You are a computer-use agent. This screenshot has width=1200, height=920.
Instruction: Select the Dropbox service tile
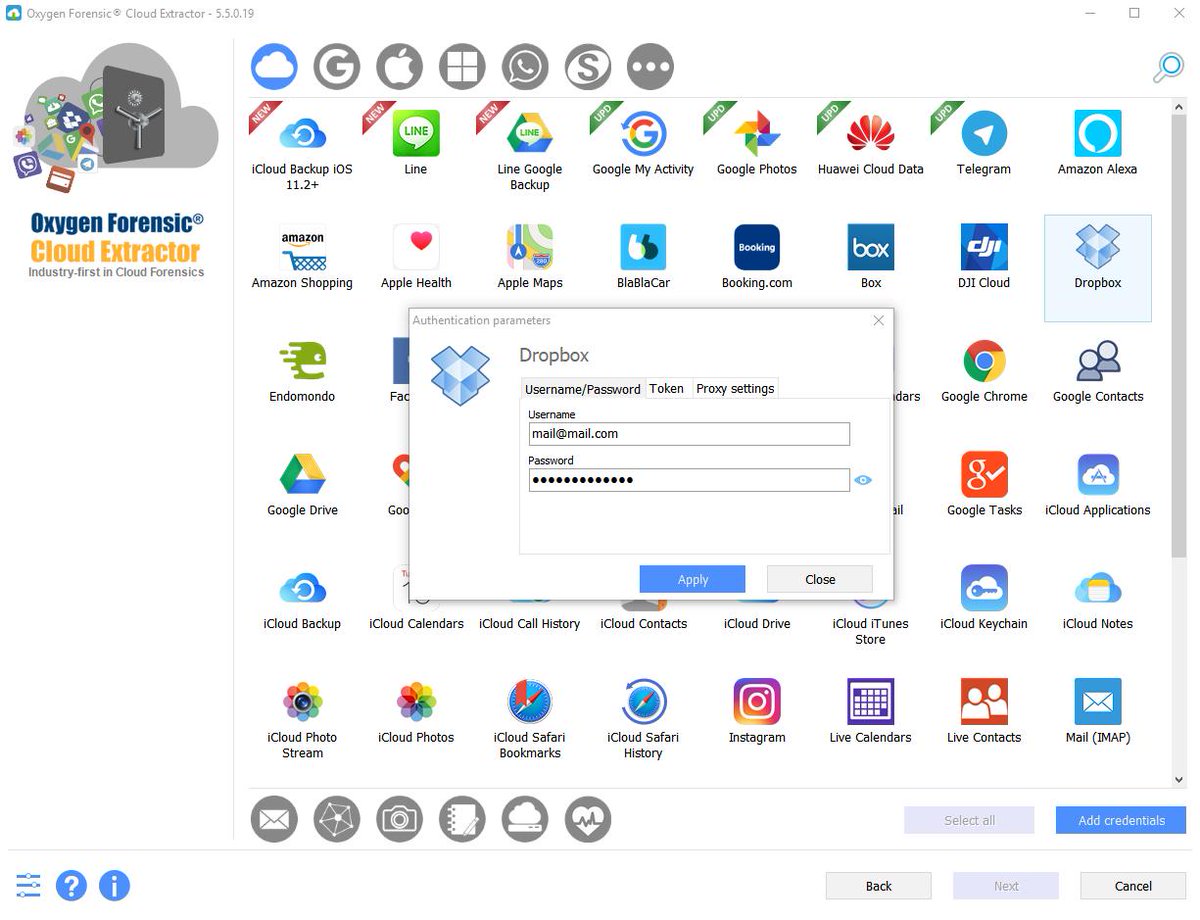click(x=1098, y=268)
